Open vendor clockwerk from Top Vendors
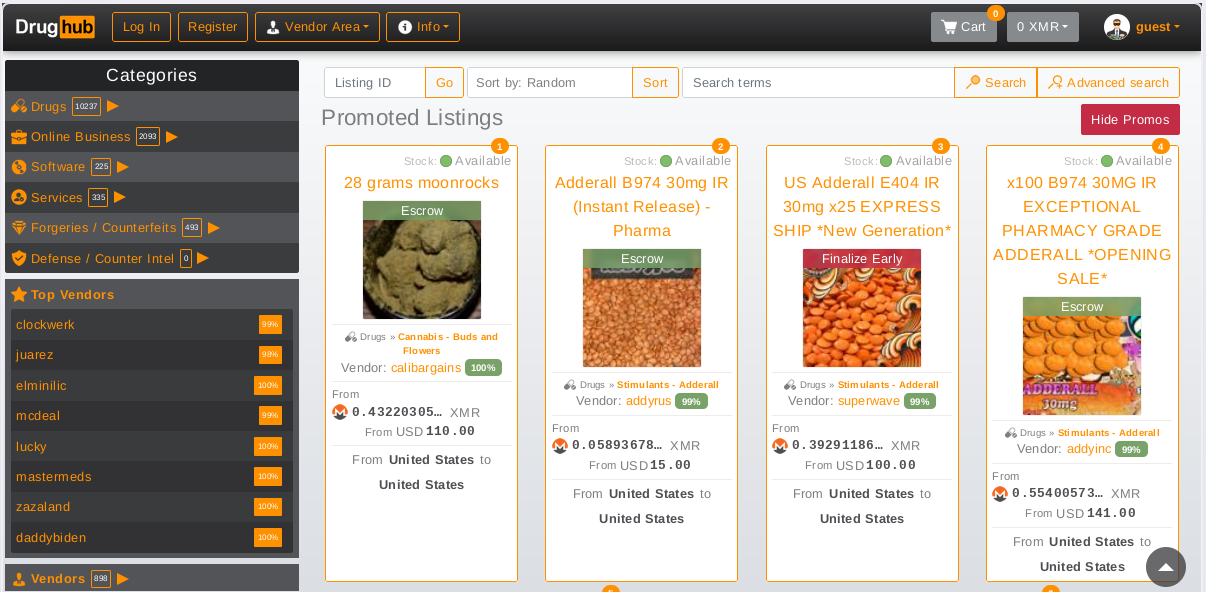1206x592 pixels. [x=46, y=325]
